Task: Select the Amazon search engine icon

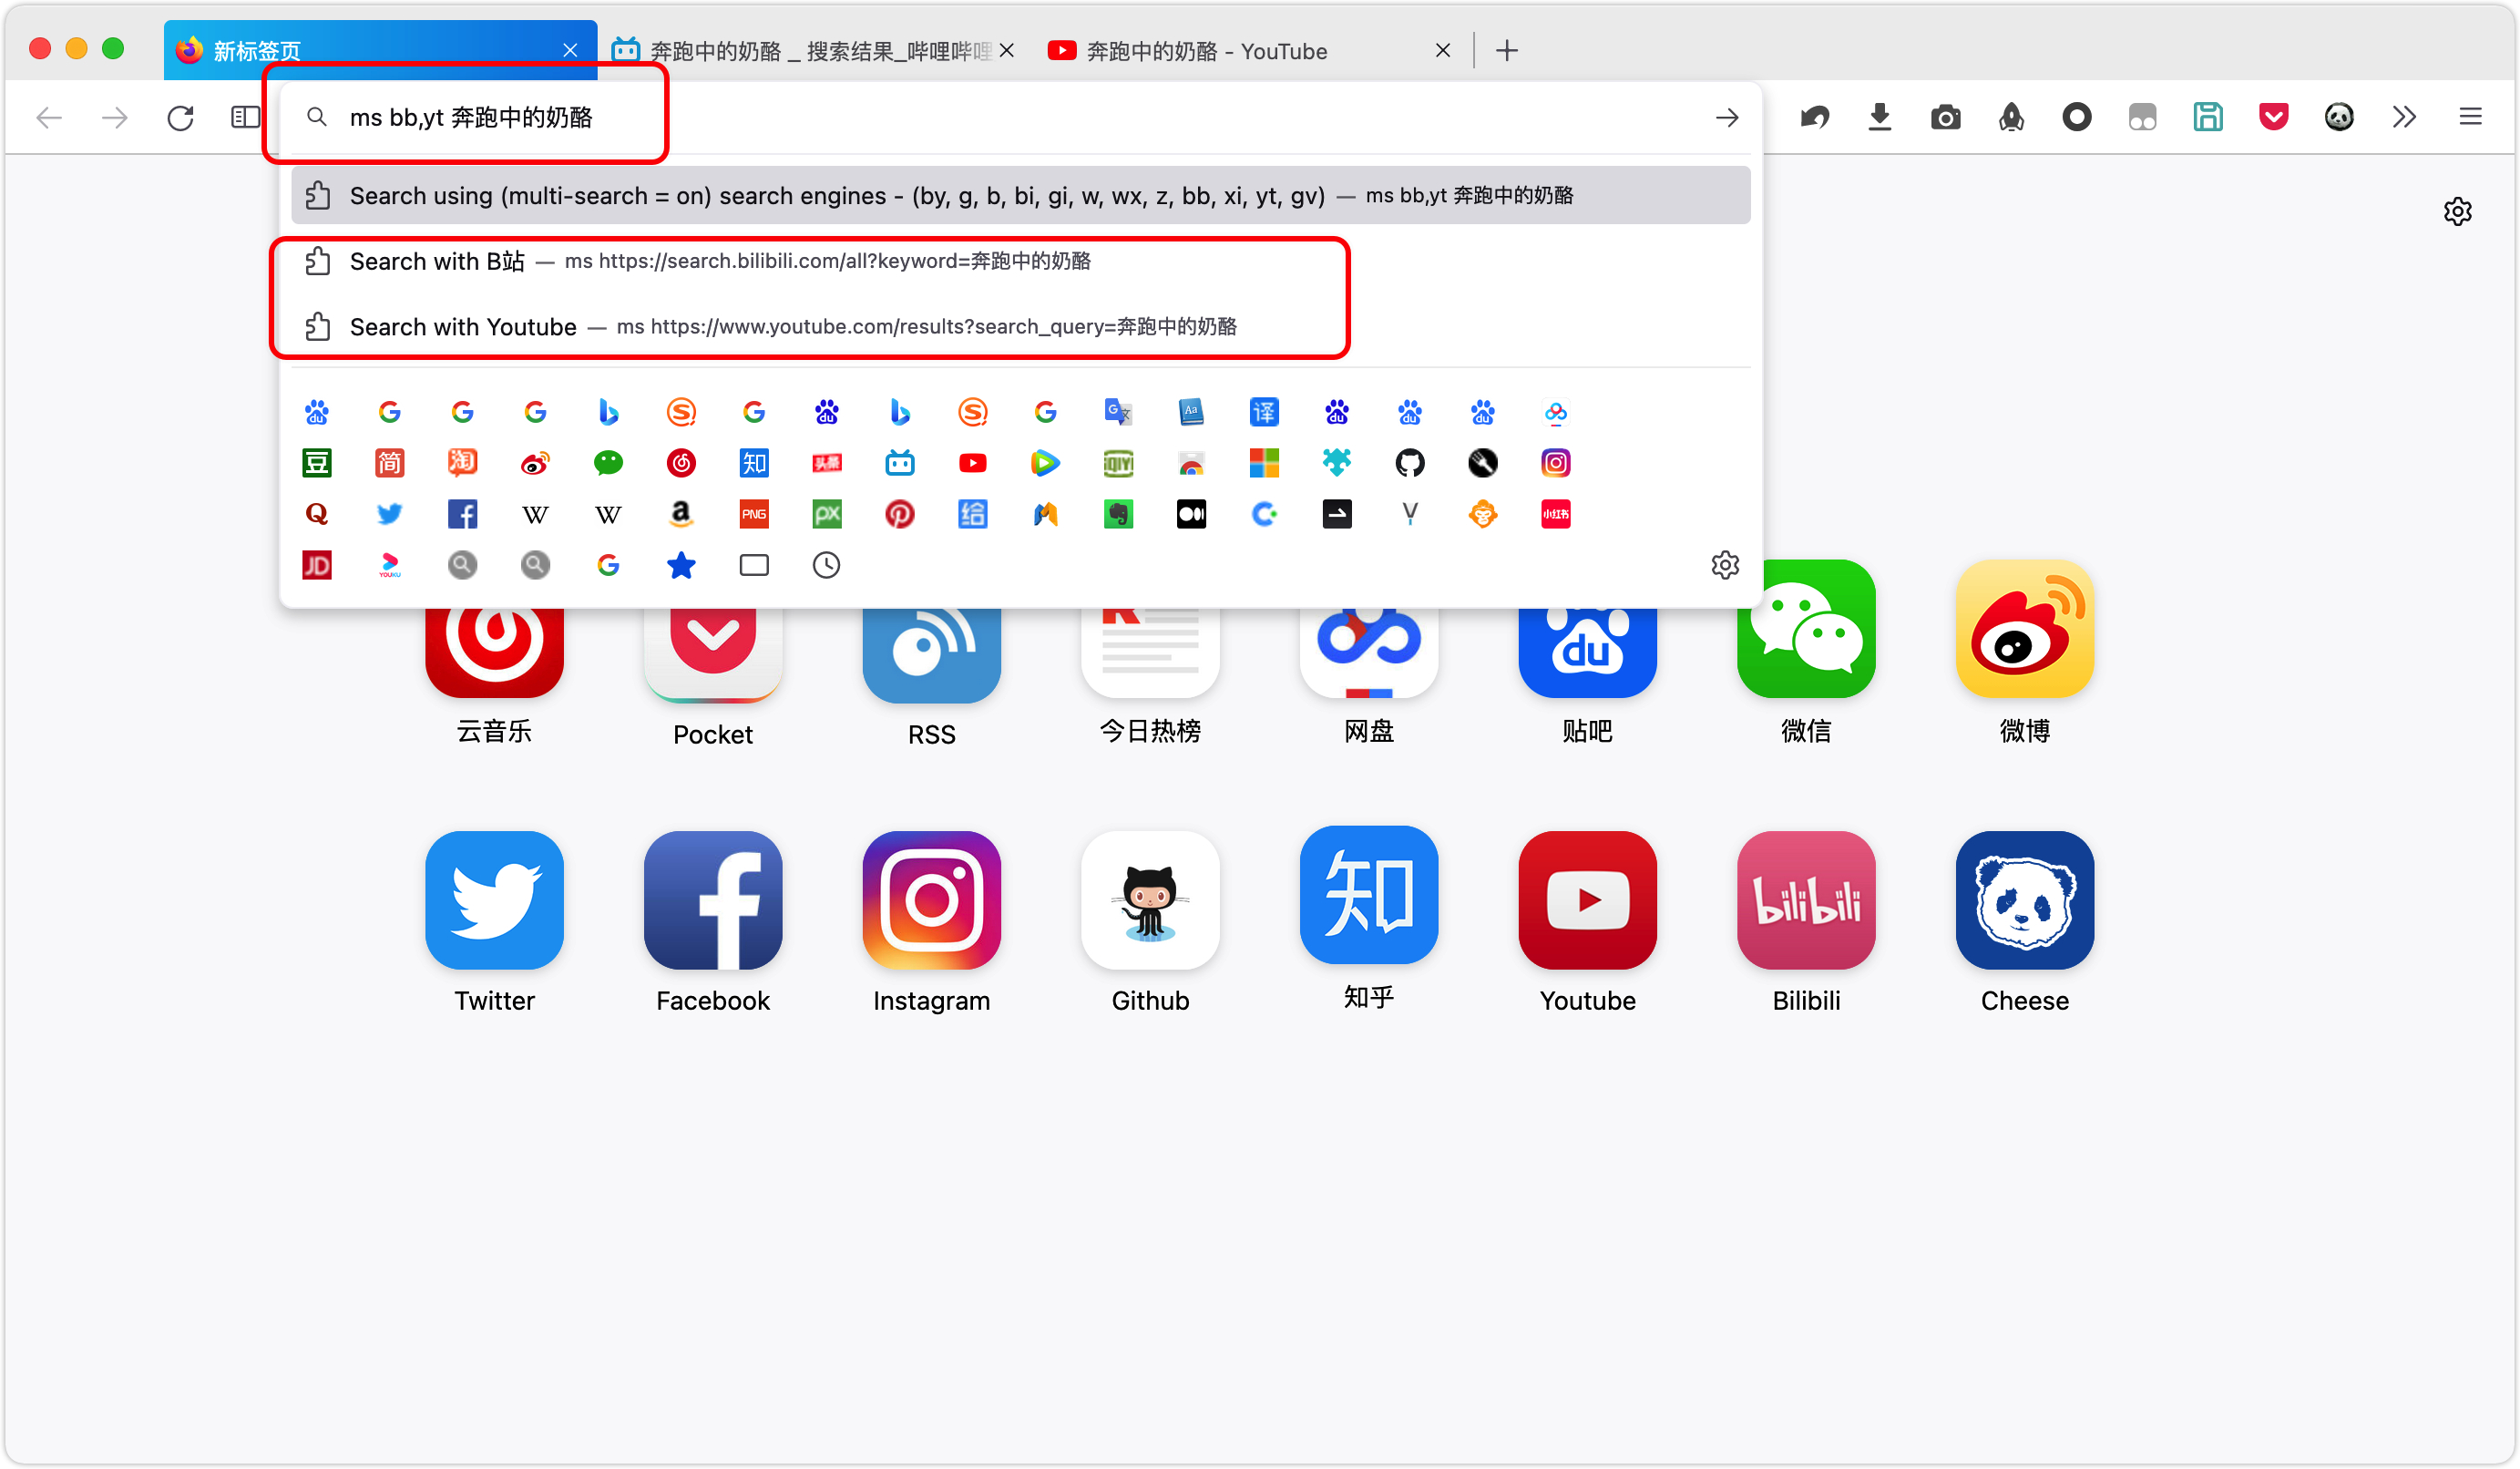Action: [681, 514]
